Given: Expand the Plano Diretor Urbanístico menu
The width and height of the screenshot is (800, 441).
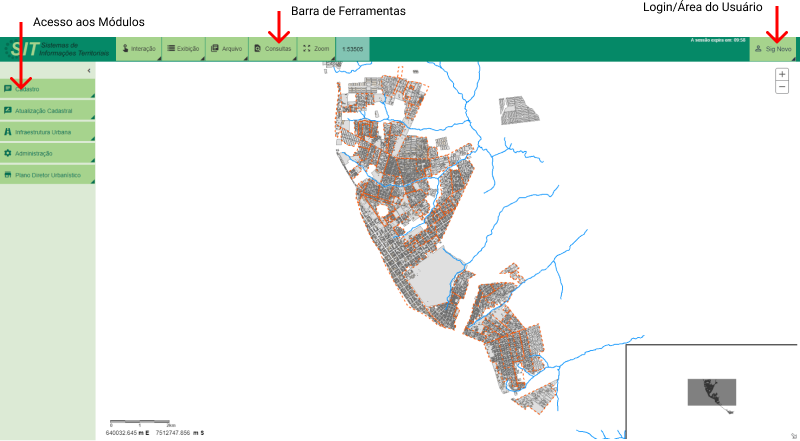Looking at the screenshot, I should tap(48, 174).
